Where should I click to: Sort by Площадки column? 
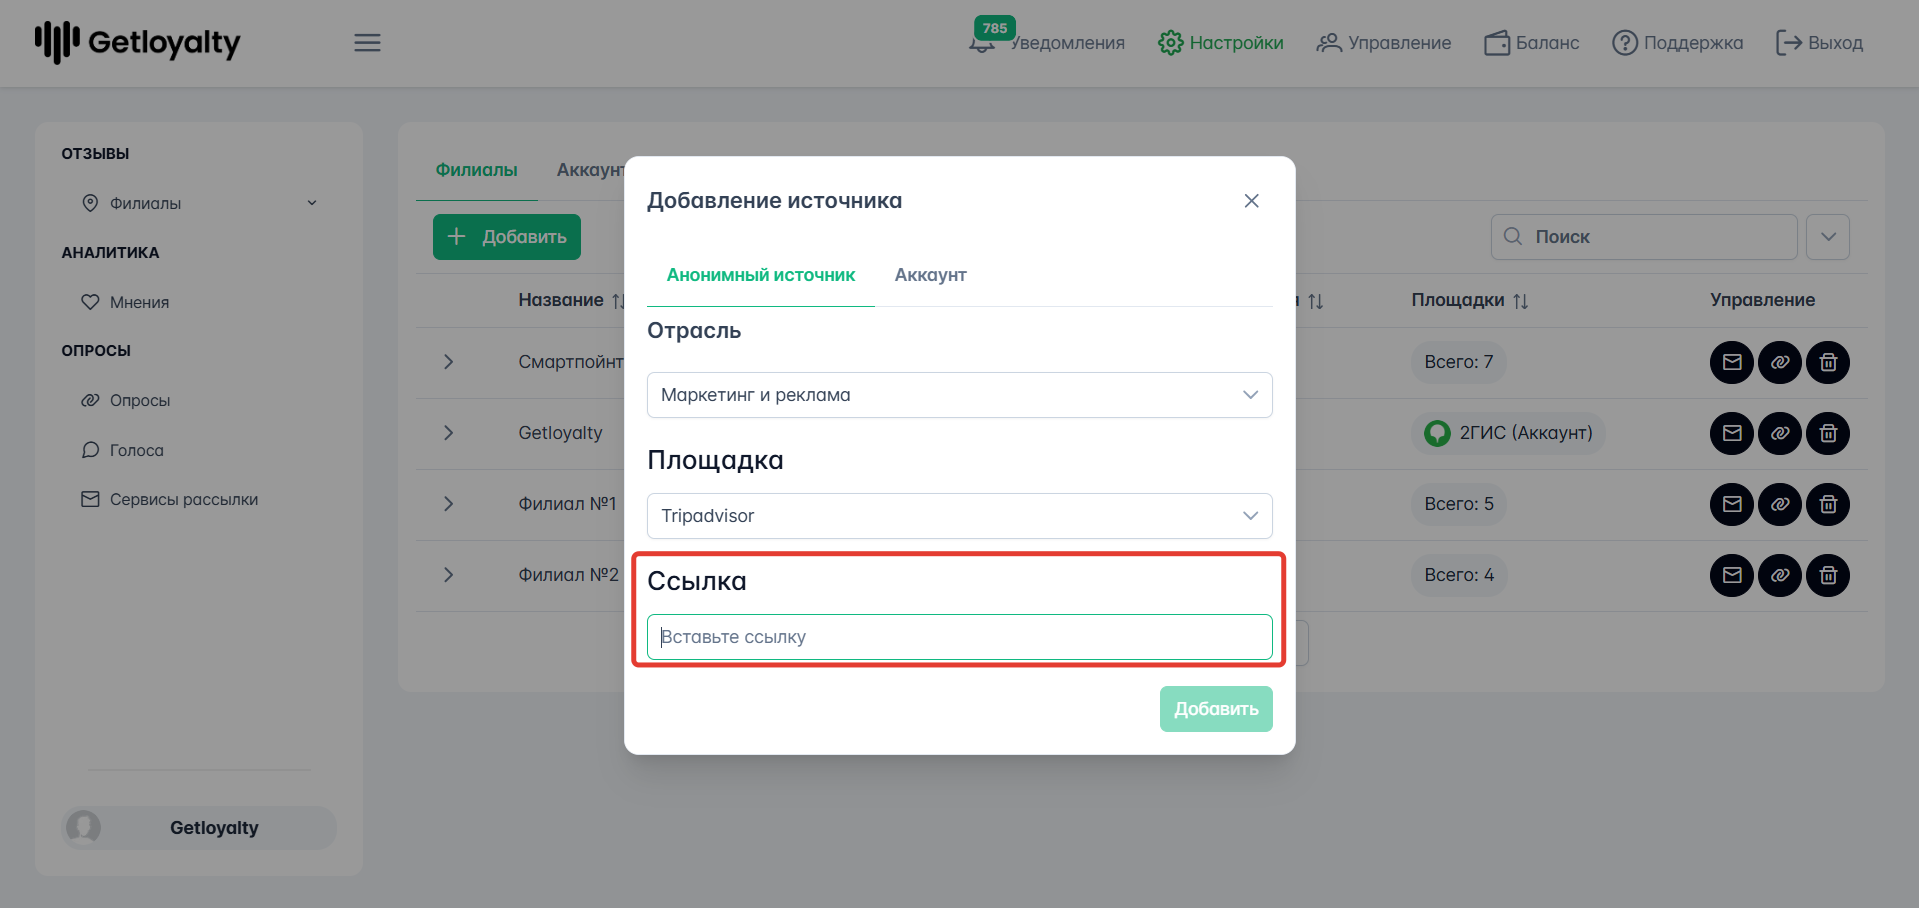coord(1520,301)
